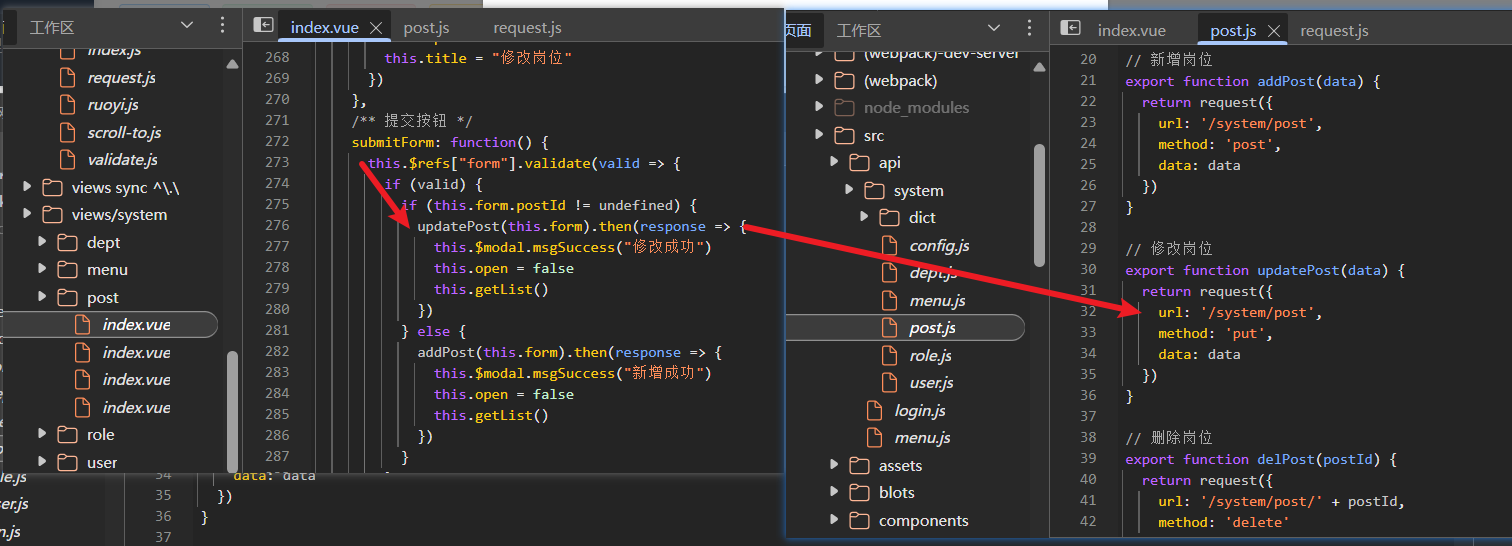Expand the views sync folder arrow
Image resolution: width=1512 pixels, height=546 pixels.
coord(27,187)
